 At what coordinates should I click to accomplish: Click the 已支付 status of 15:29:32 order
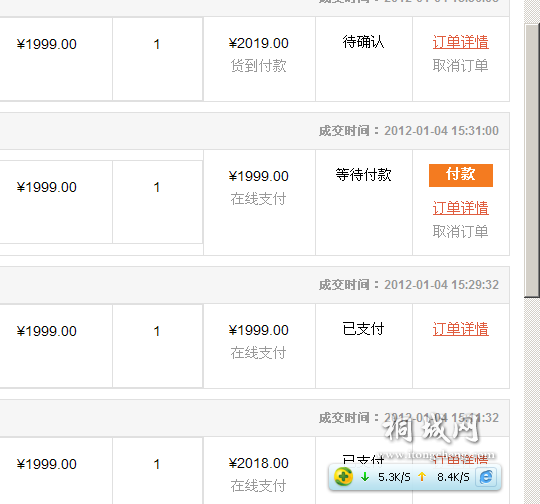pyautogui.click(x=363, y=329)
